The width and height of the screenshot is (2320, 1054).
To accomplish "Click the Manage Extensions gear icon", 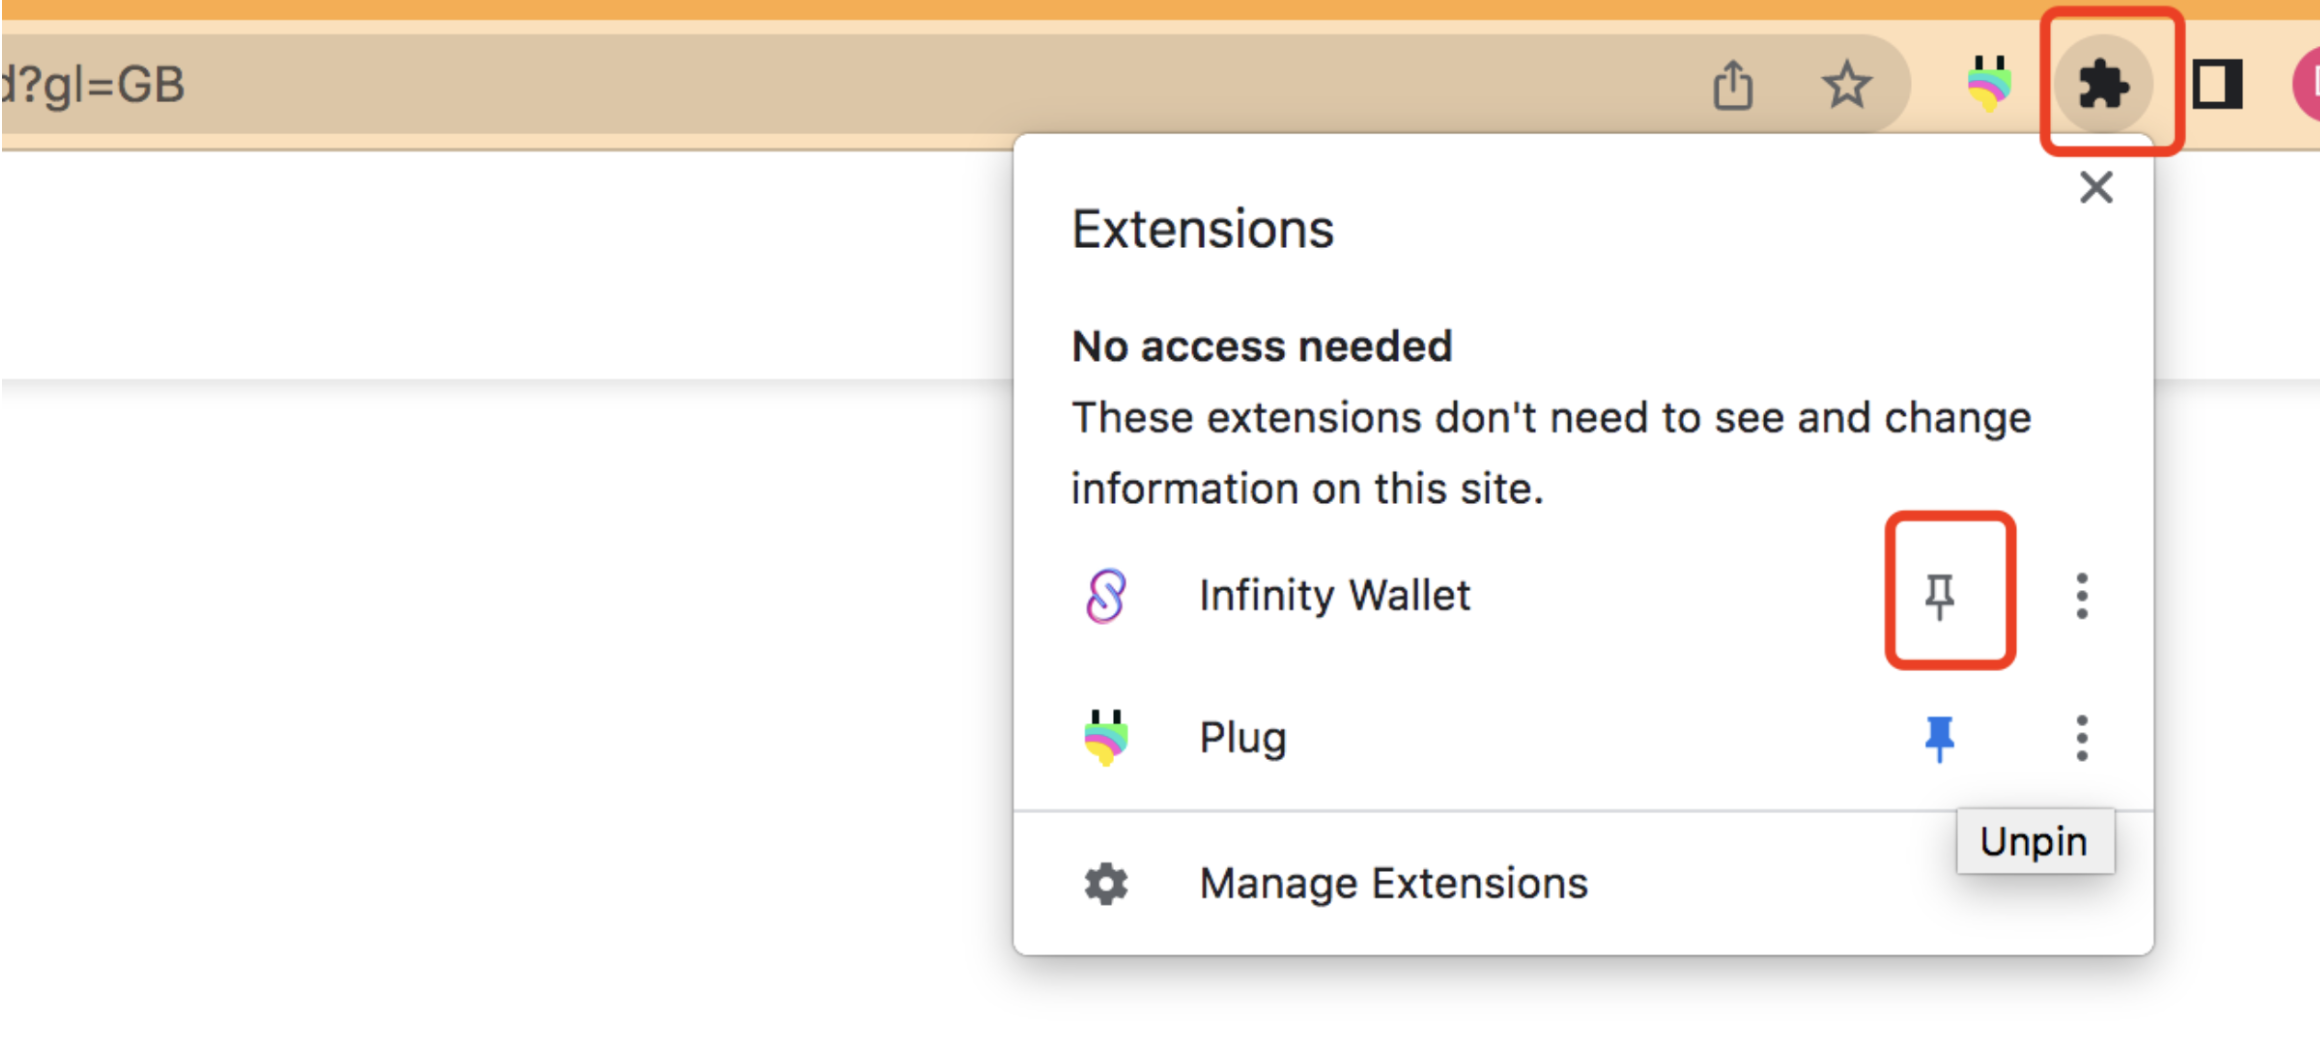I will [x=1106, y=884].
